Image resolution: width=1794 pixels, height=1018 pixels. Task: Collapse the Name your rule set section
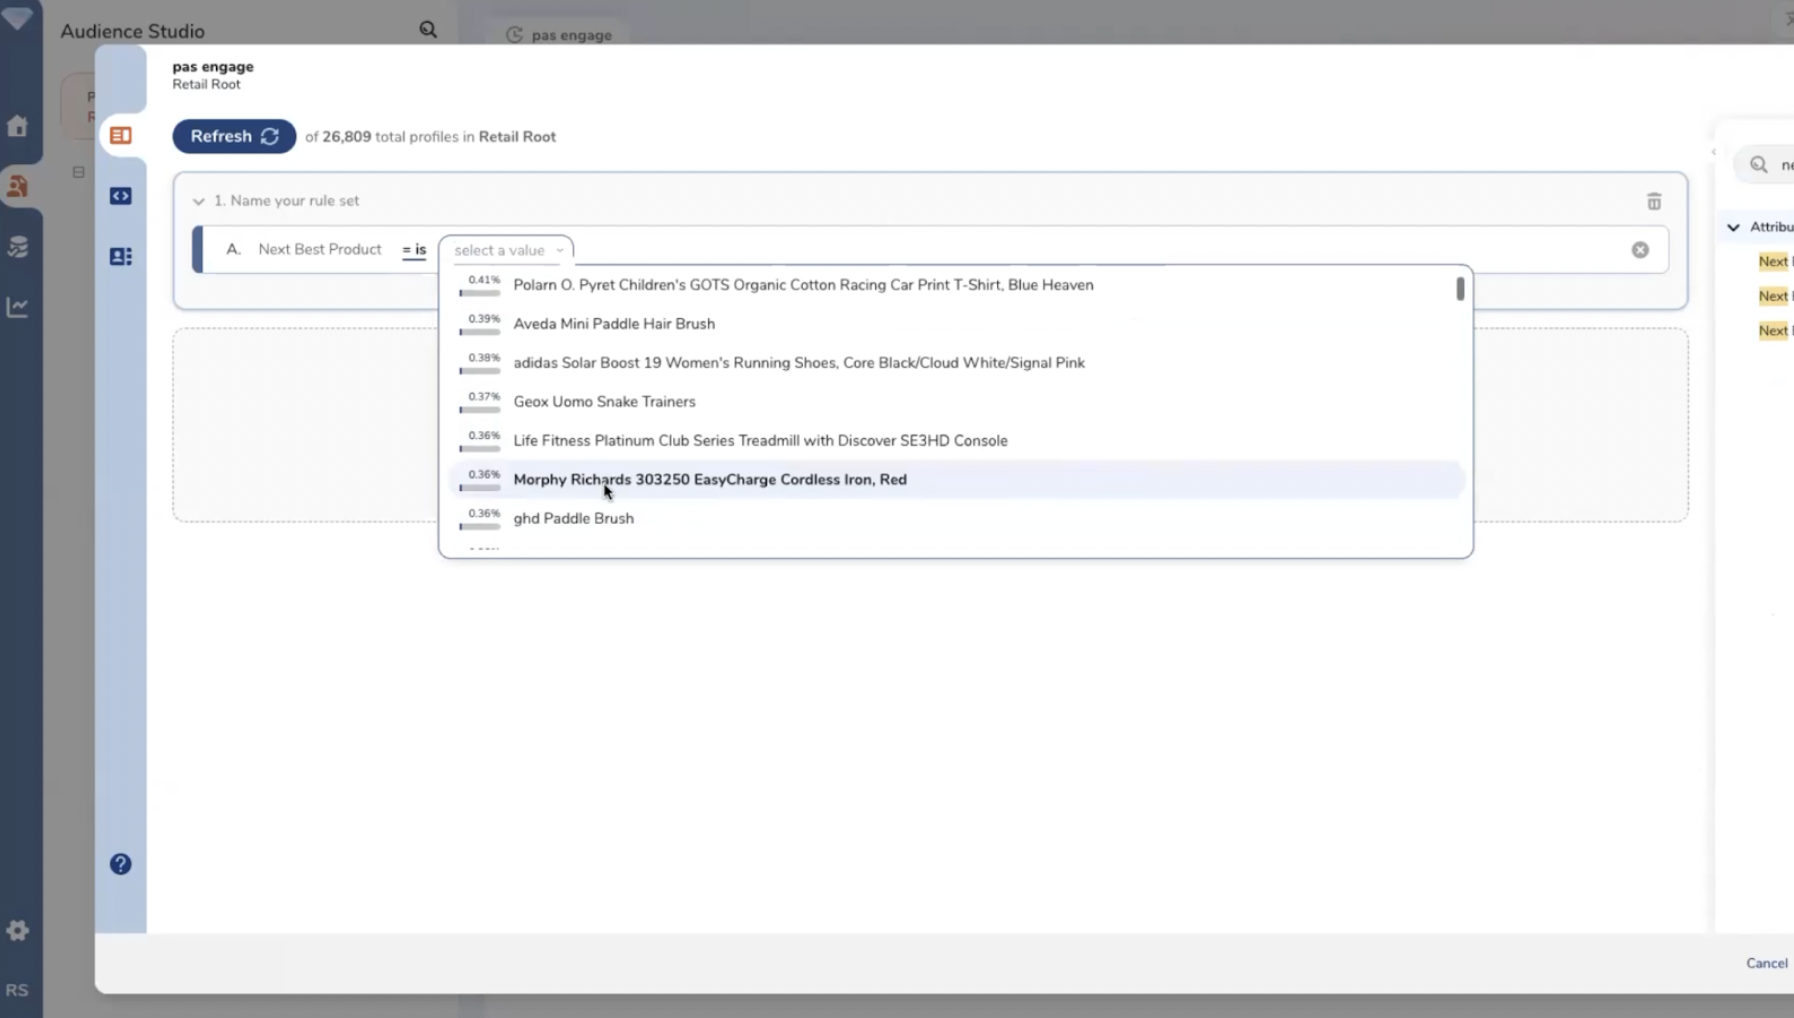coord(198,201)
